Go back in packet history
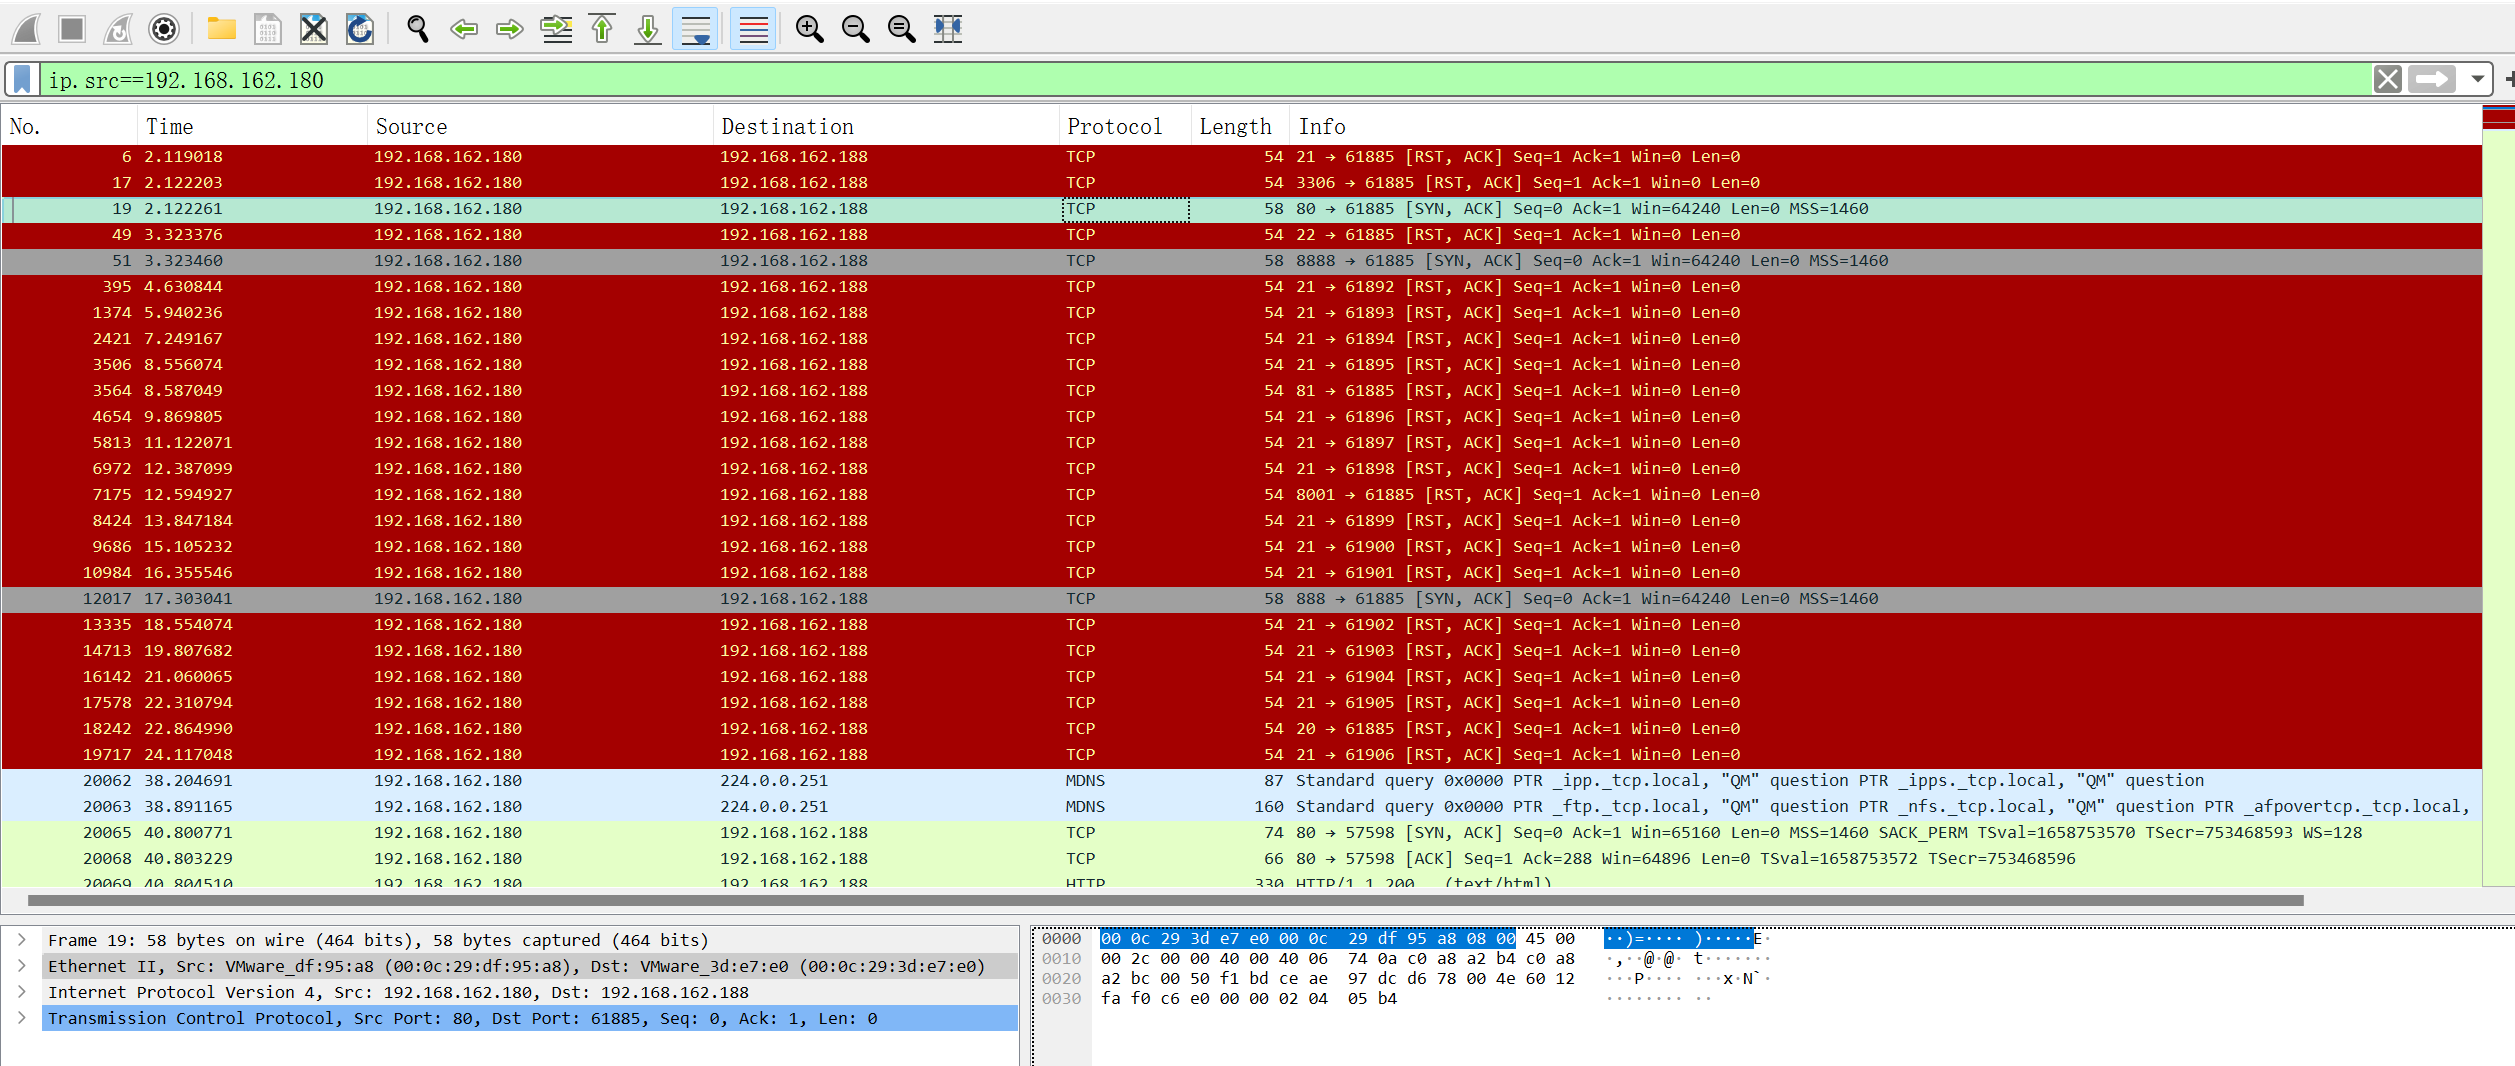Viewport: 2515px width, 1066px height. (x=464, y=29)
